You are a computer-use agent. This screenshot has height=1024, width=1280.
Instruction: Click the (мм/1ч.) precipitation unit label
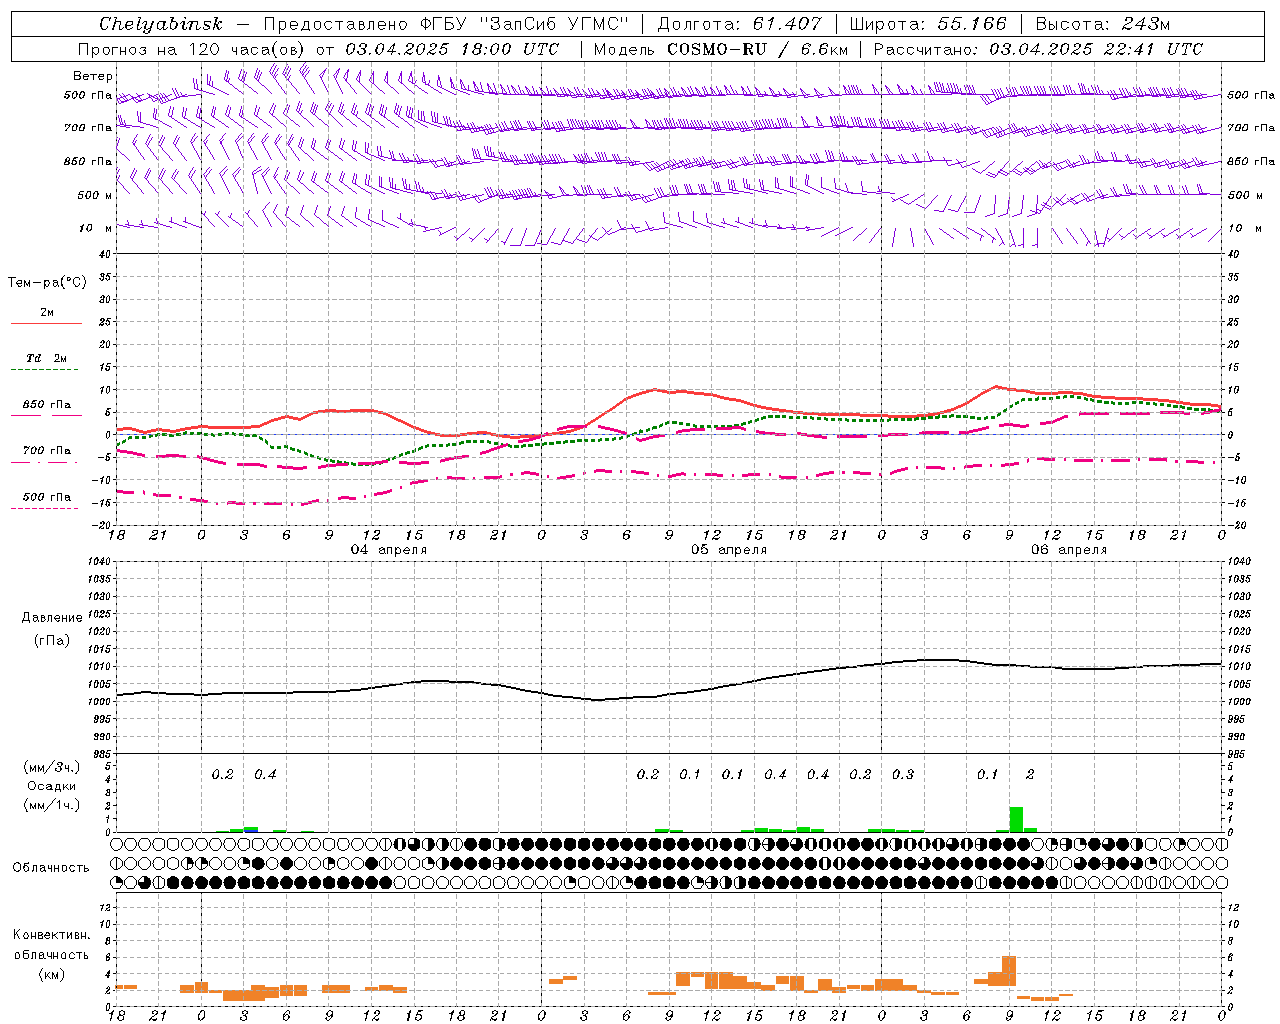pos(52,805)
